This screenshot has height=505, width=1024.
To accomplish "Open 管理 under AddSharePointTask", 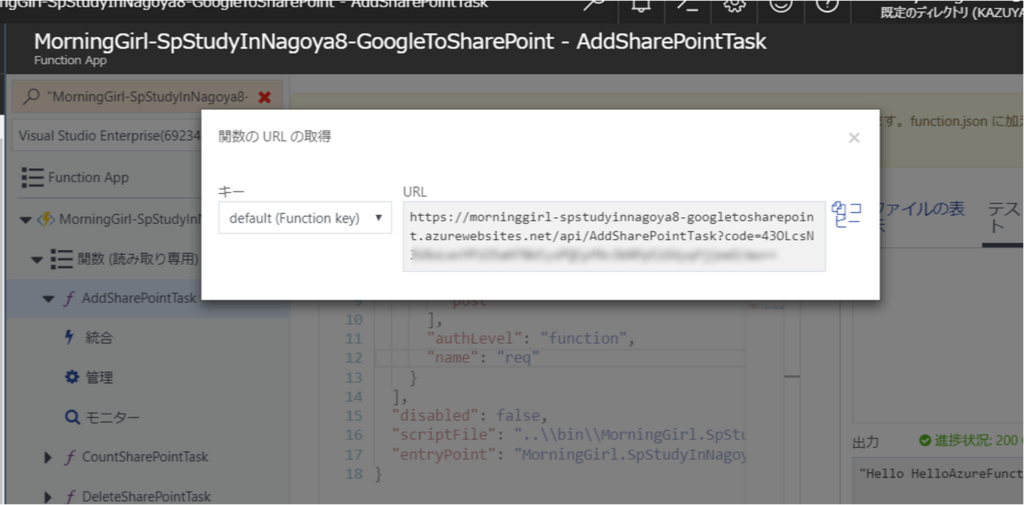I will [x=99, y=378].
